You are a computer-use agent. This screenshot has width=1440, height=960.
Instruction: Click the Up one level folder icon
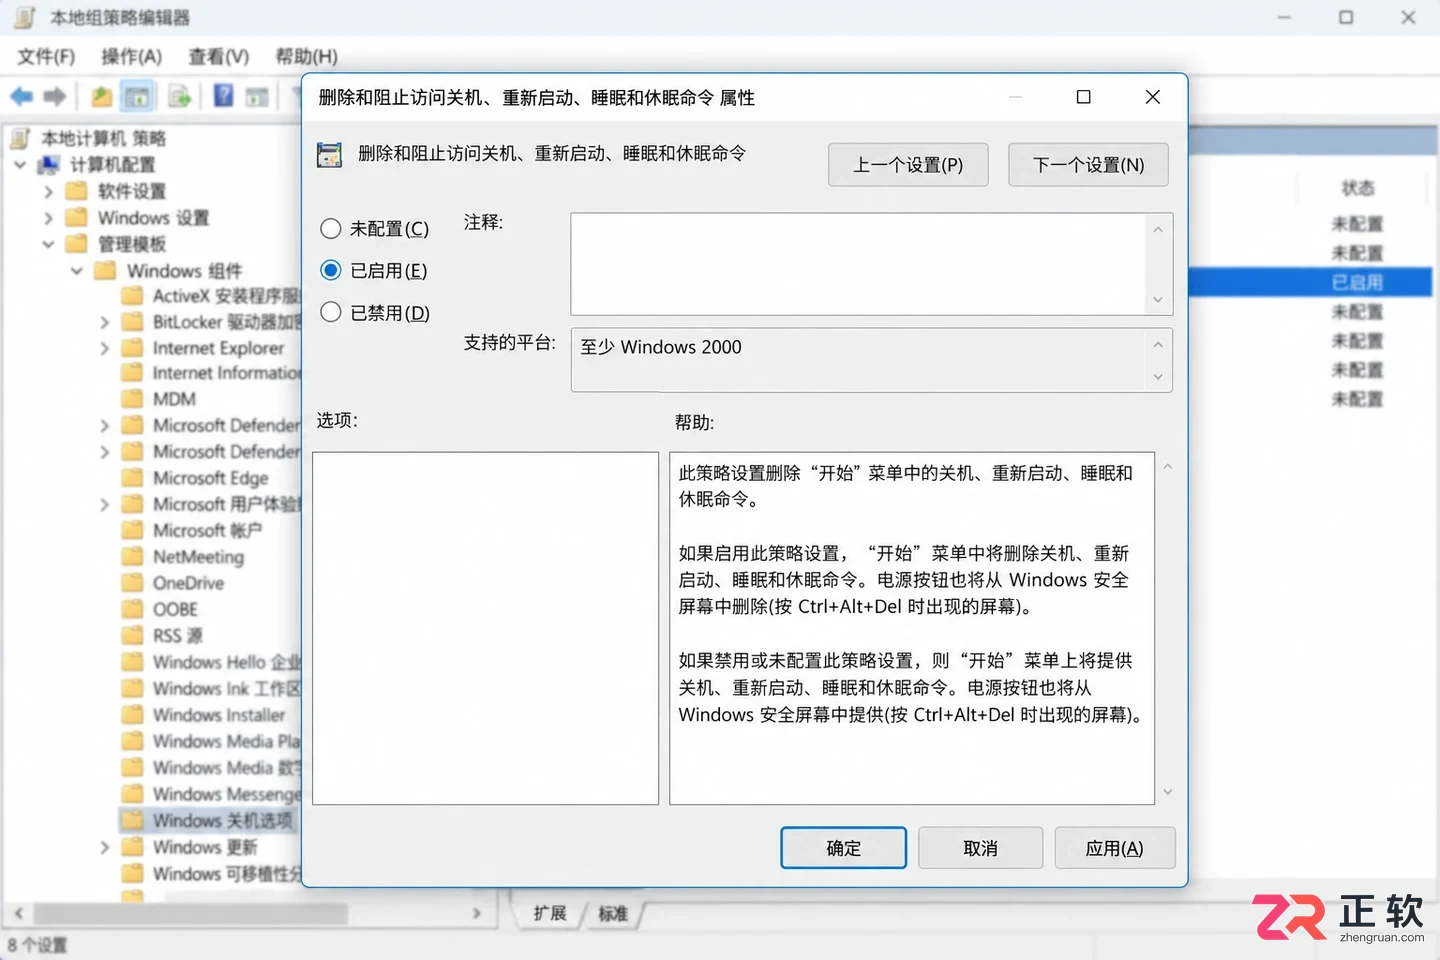tap(101, 97)
